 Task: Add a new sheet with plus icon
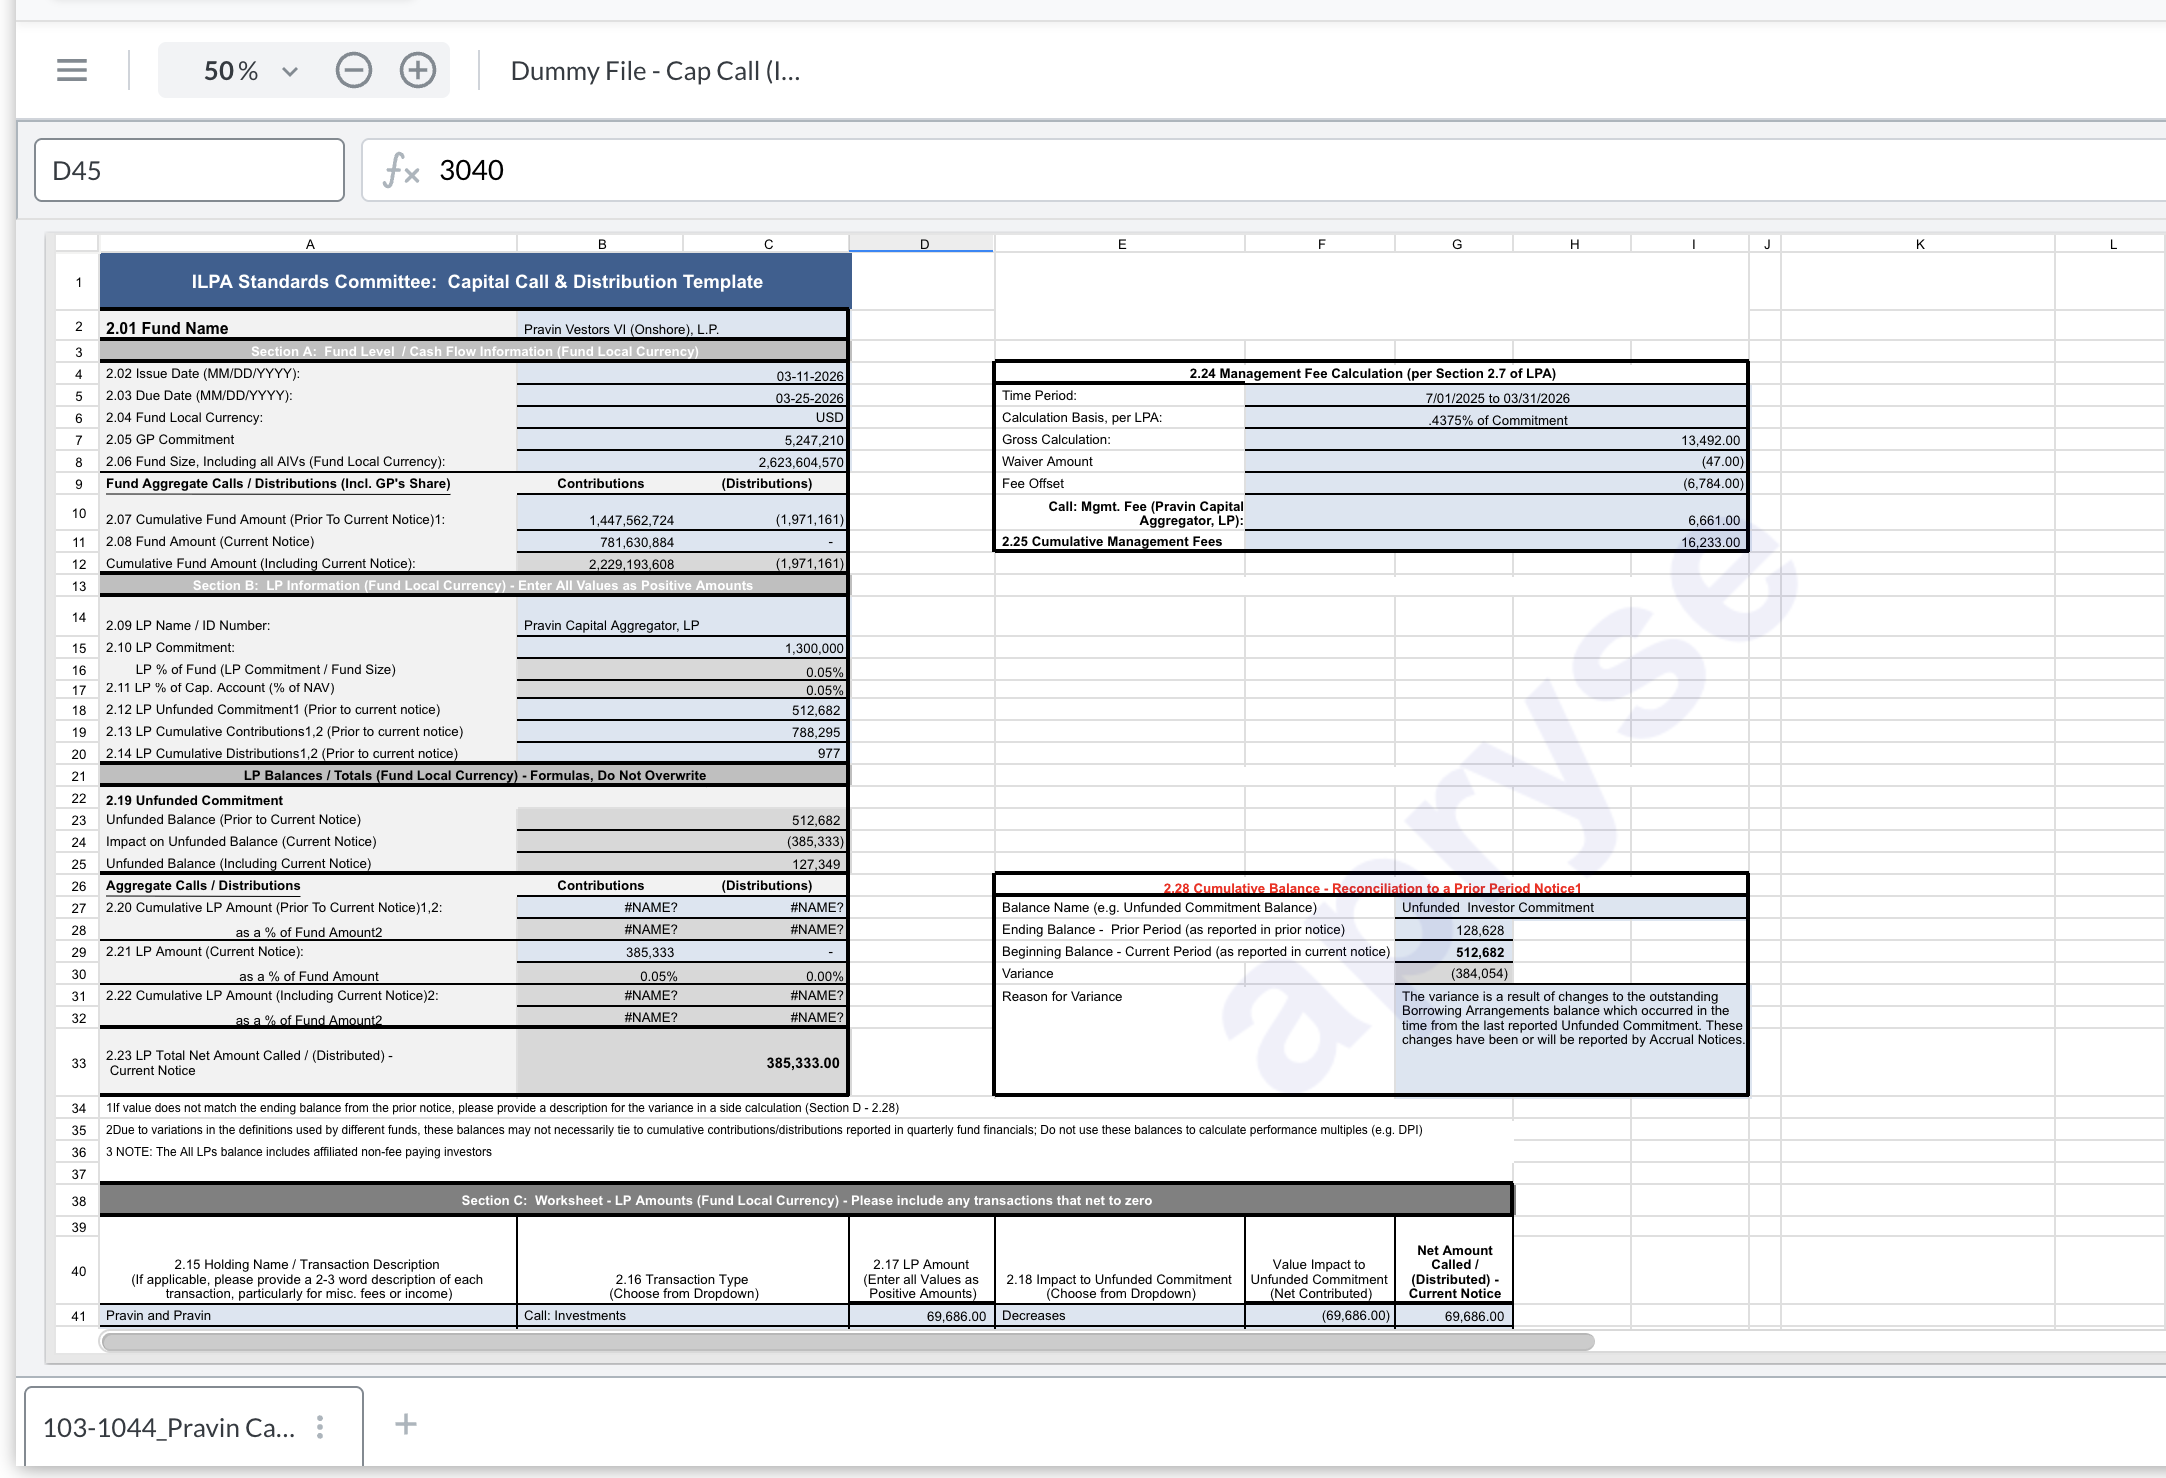click(405, 1425)
